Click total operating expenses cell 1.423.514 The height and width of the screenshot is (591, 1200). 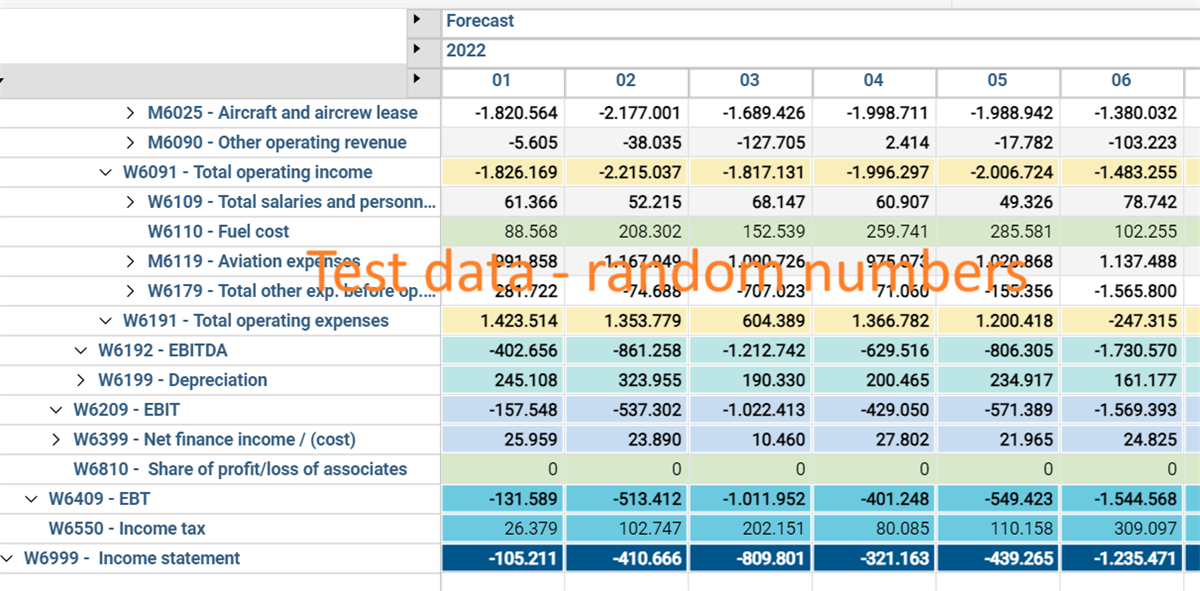point(503,321)
